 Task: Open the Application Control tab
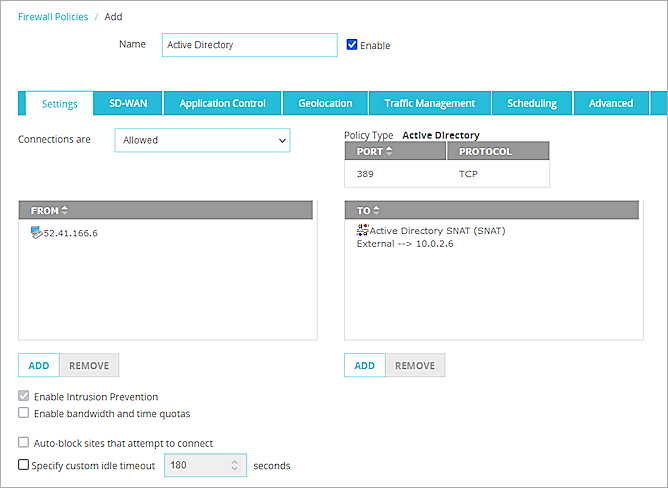click(222, 103)
